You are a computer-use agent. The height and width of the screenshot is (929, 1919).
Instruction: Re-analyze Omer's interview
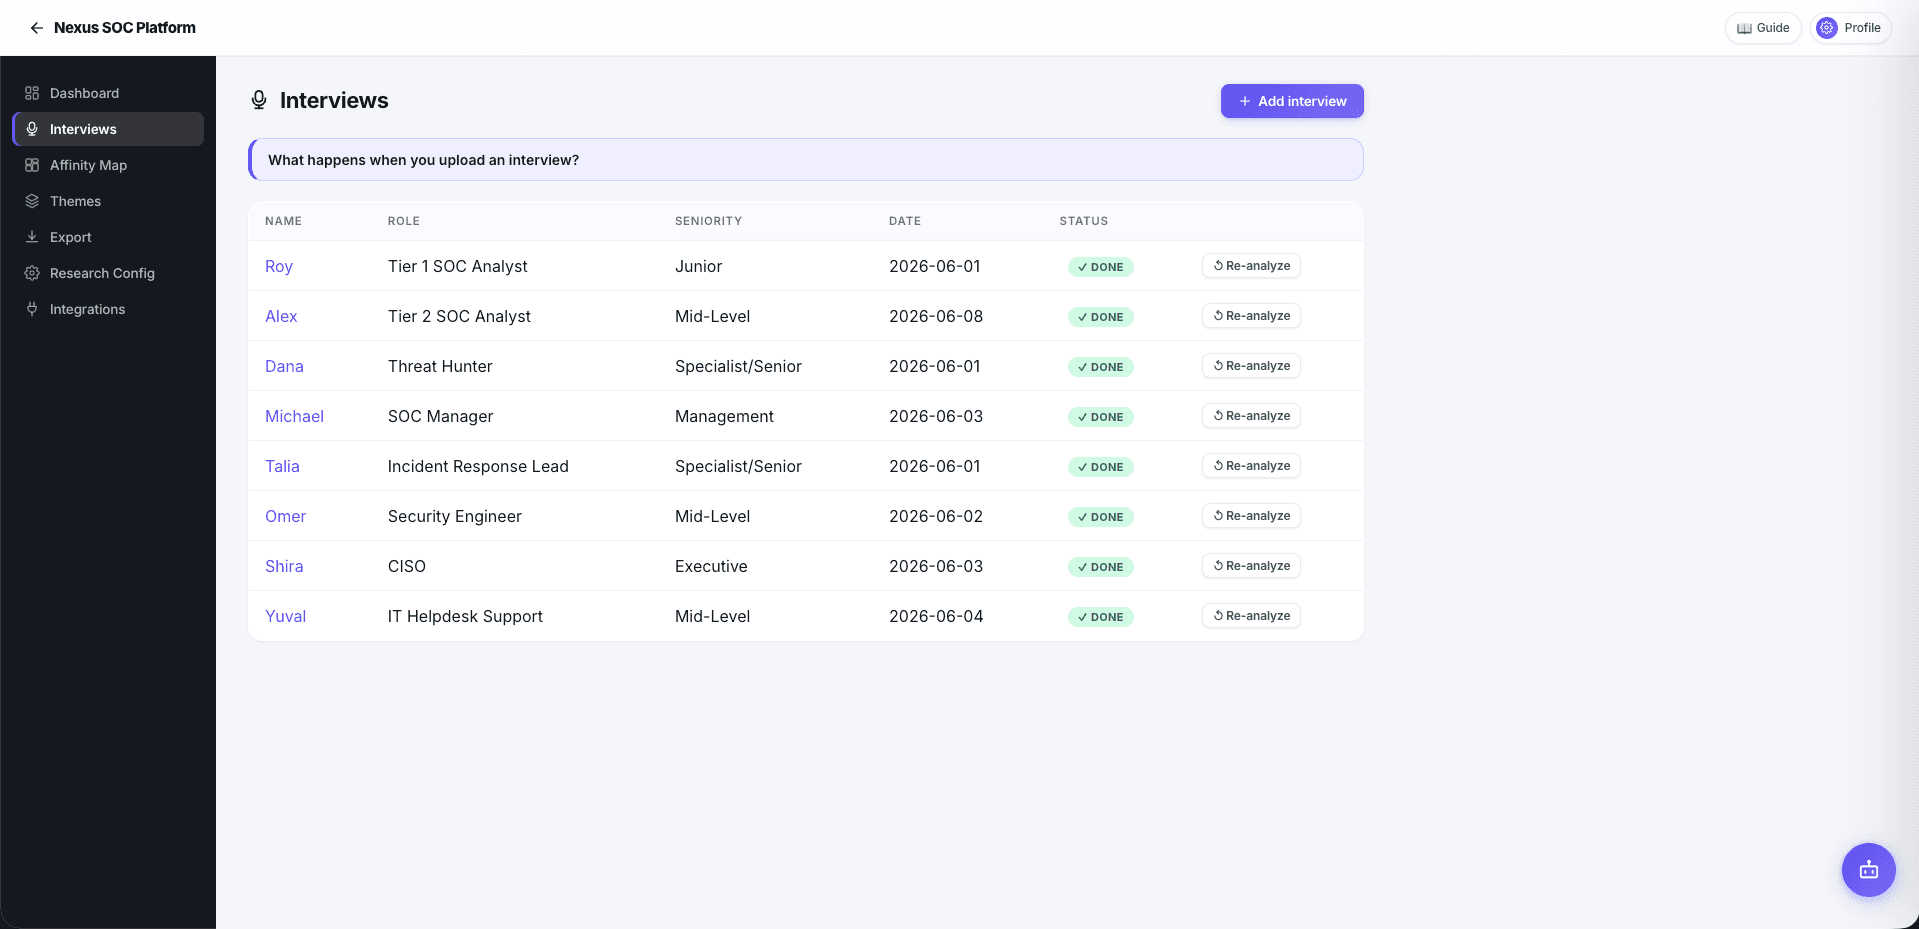(1251, 516)
